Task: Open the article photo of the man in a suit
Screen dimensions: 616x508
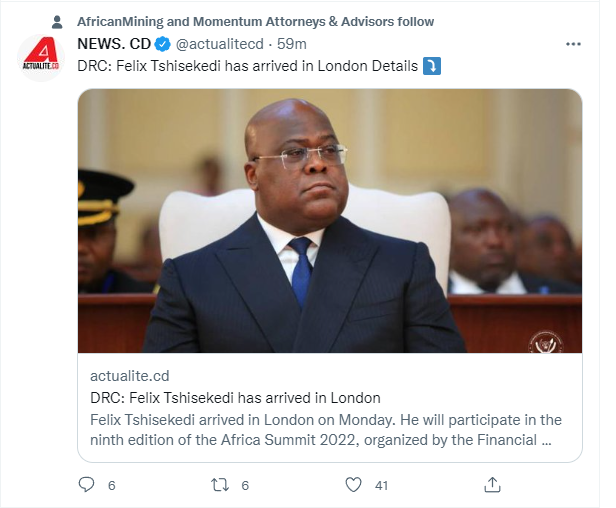Action: point(330,220)
